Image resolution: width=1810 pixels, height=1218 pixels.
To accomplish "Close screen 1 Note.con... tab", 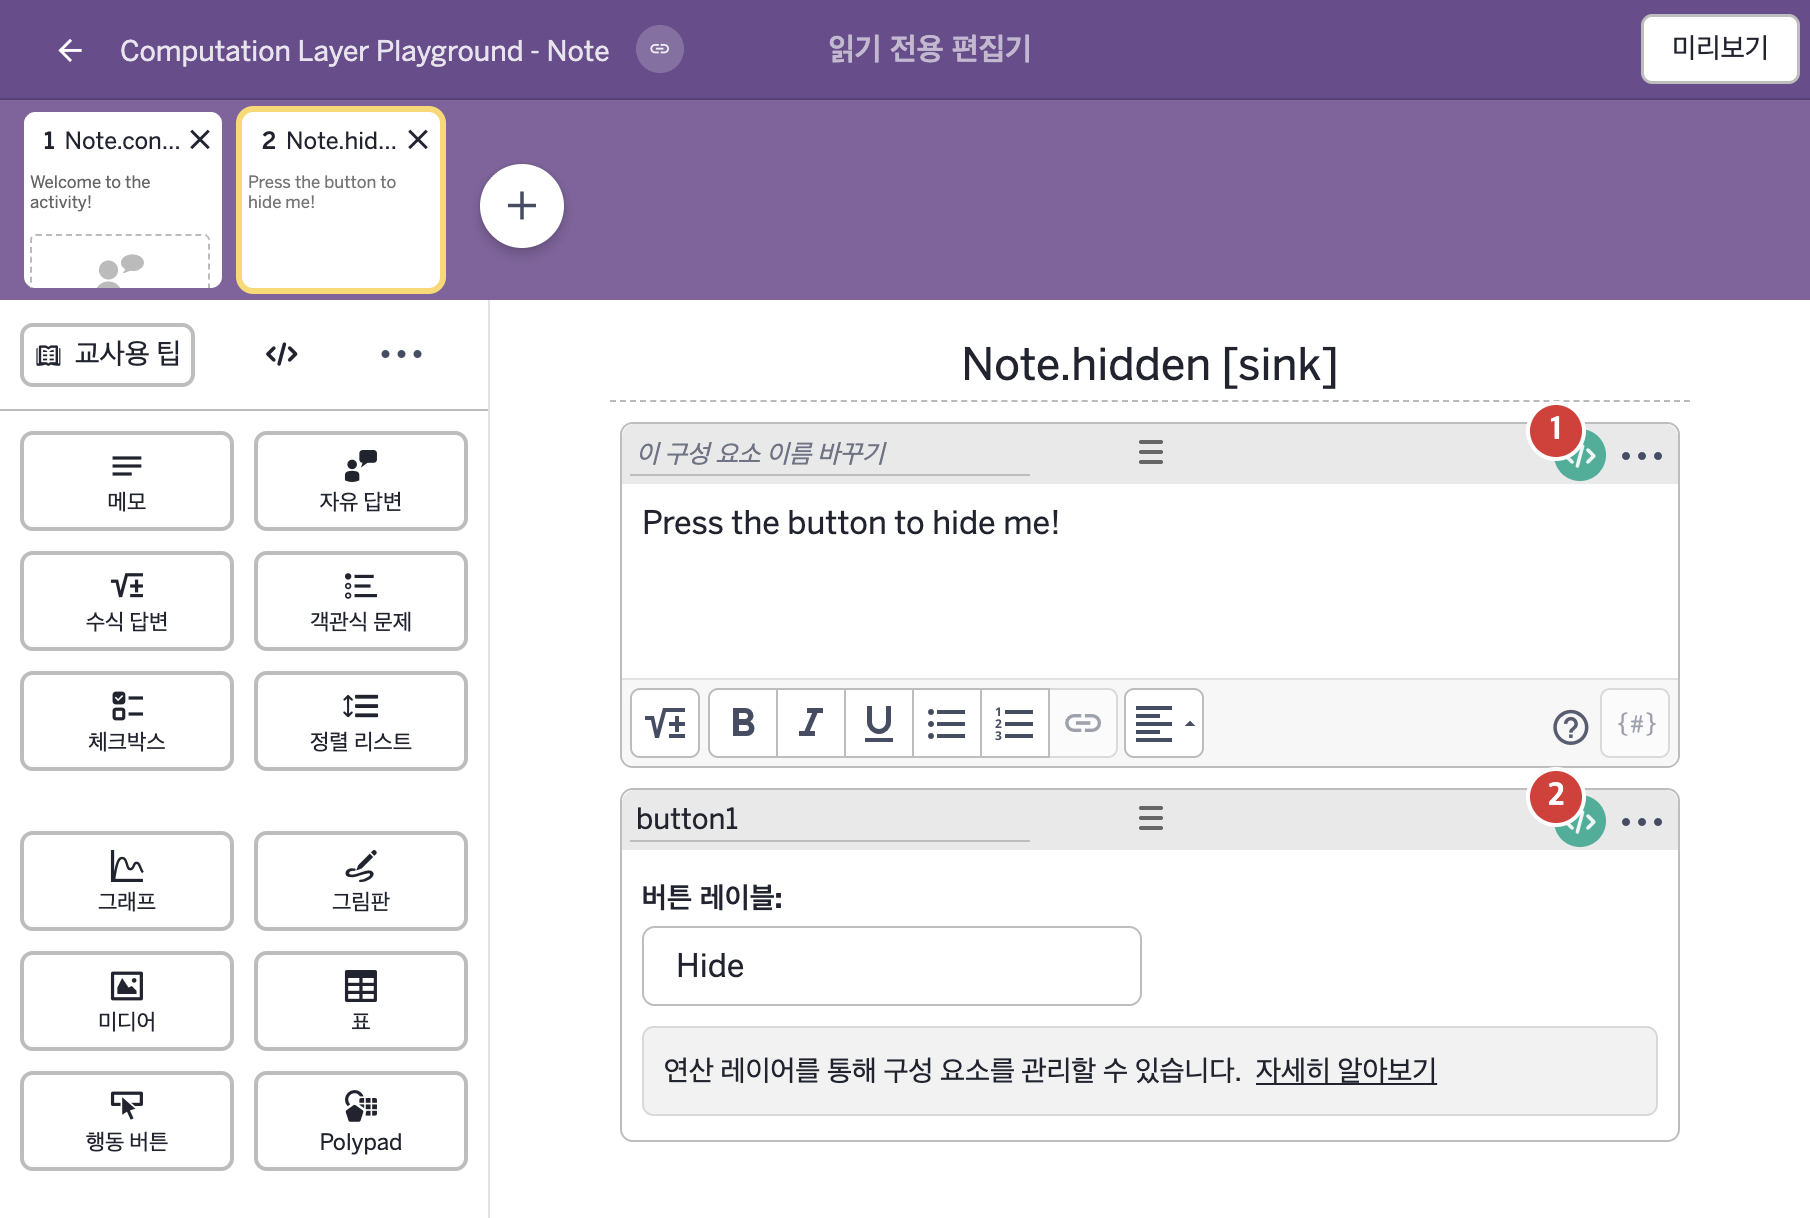I will pos(200,140).
